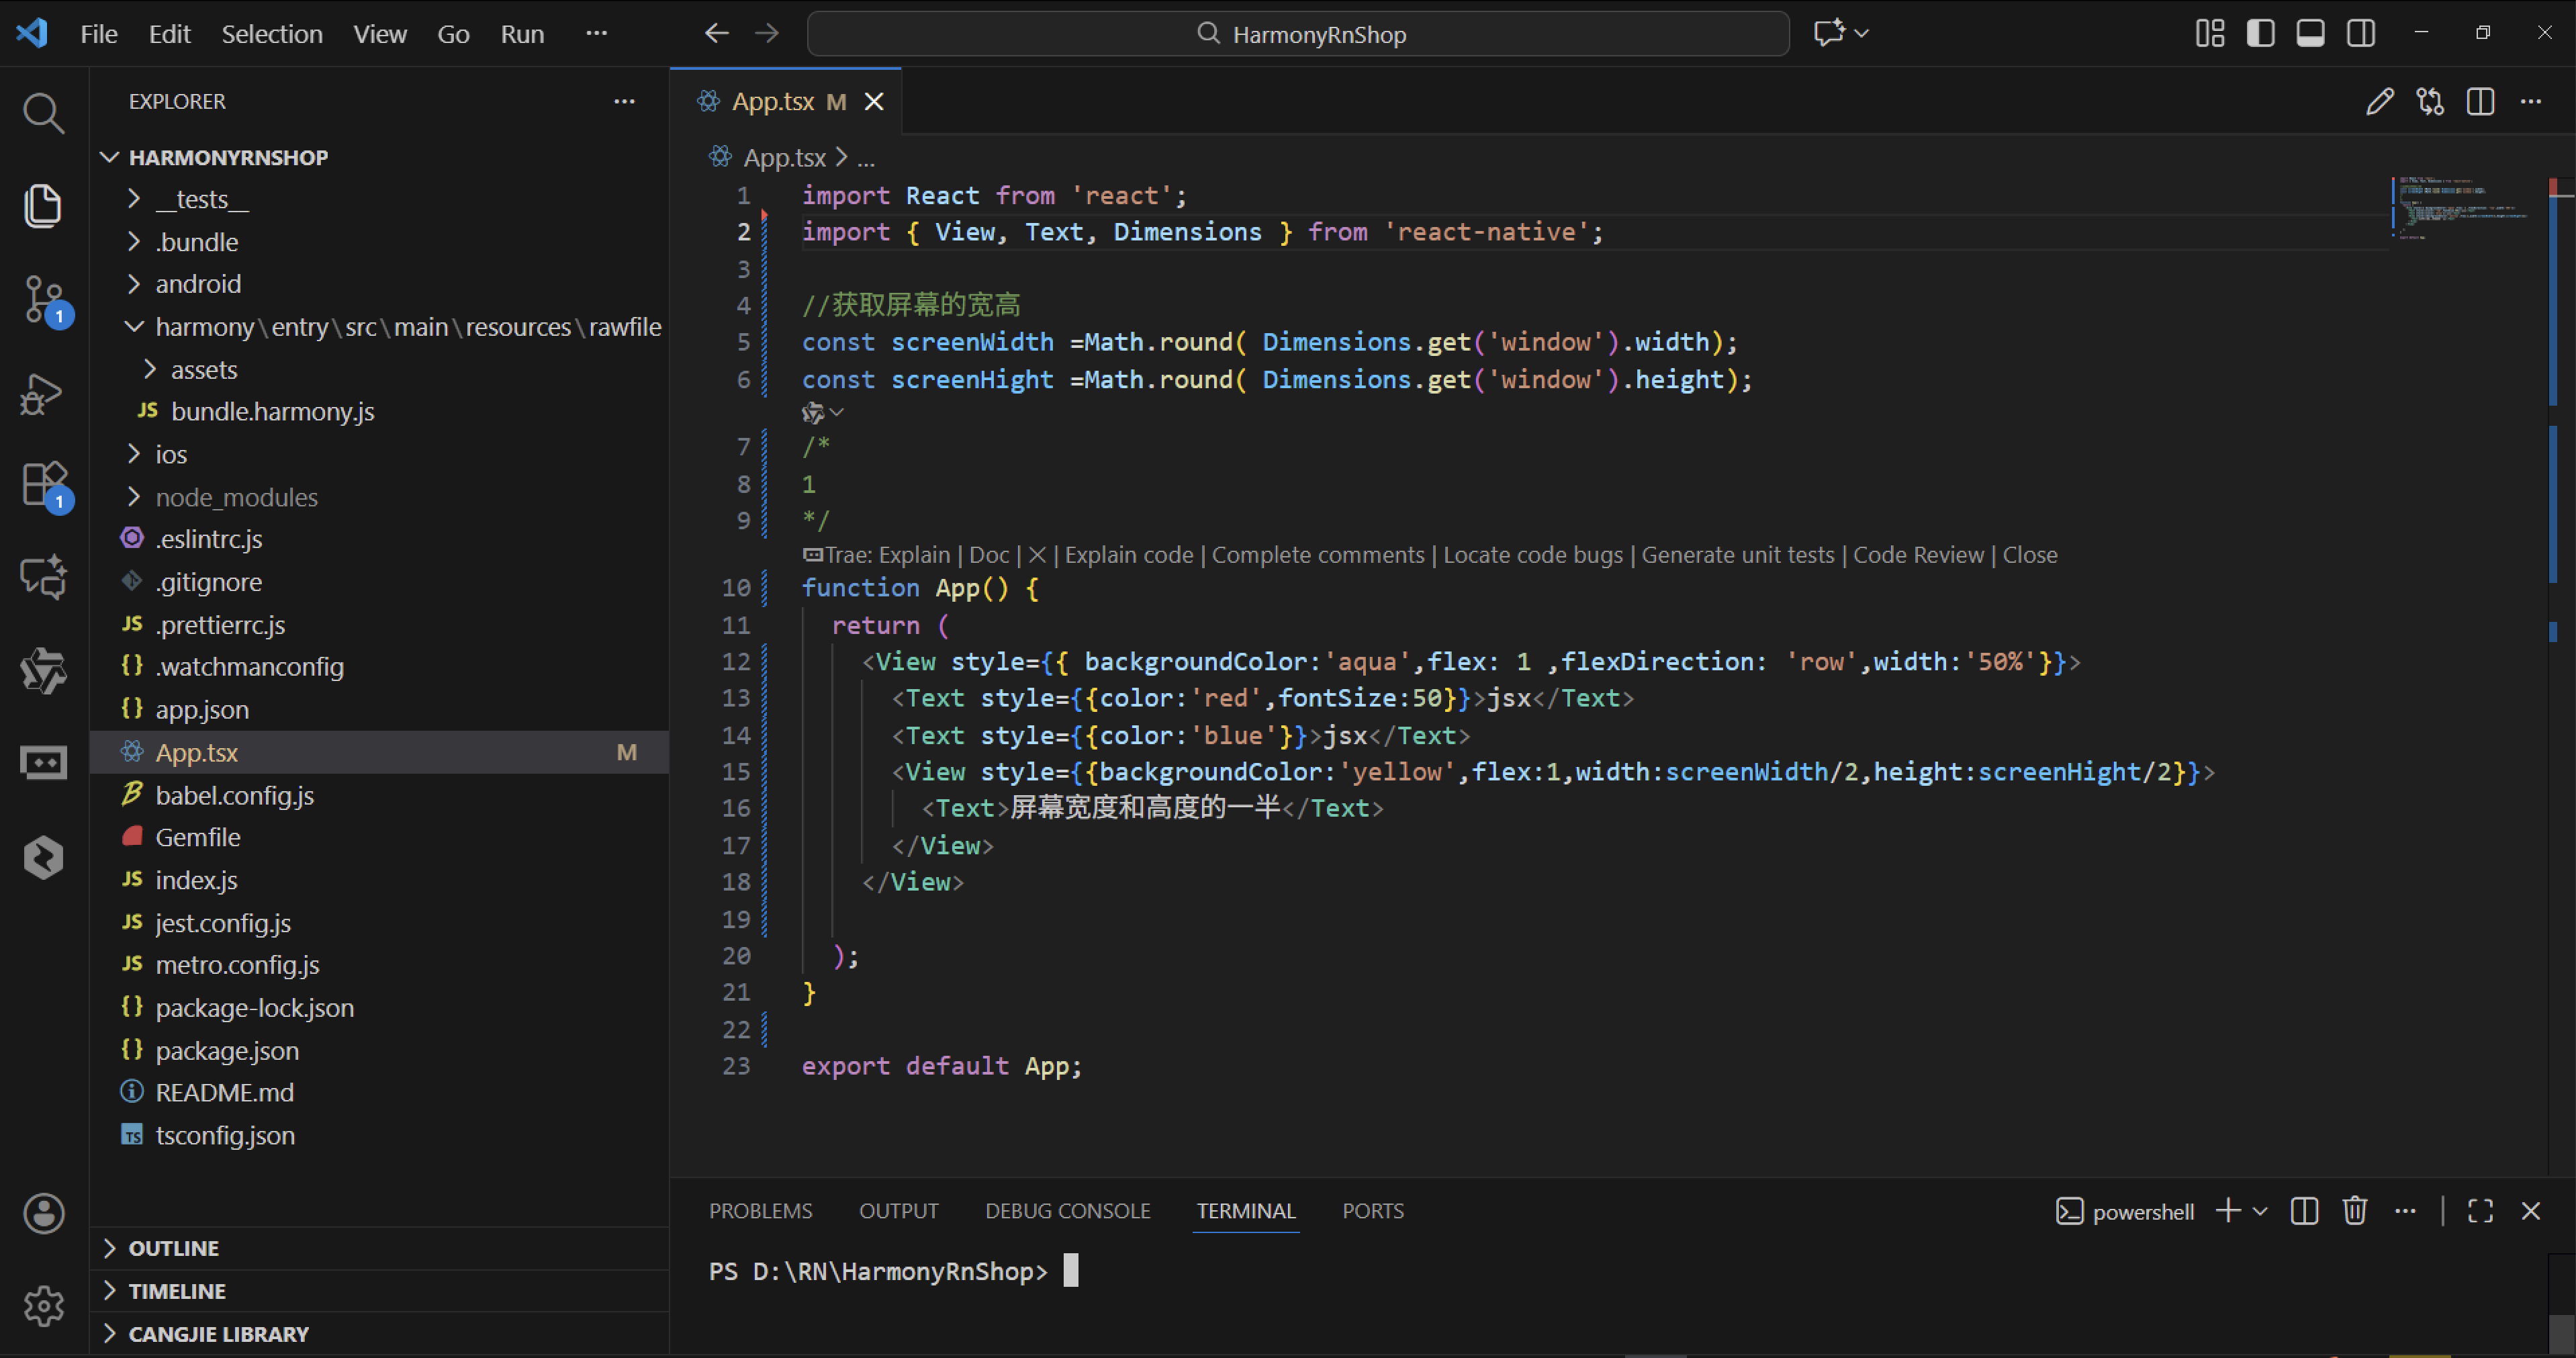Click the HarmonyRnShop command center search box

1298,34
